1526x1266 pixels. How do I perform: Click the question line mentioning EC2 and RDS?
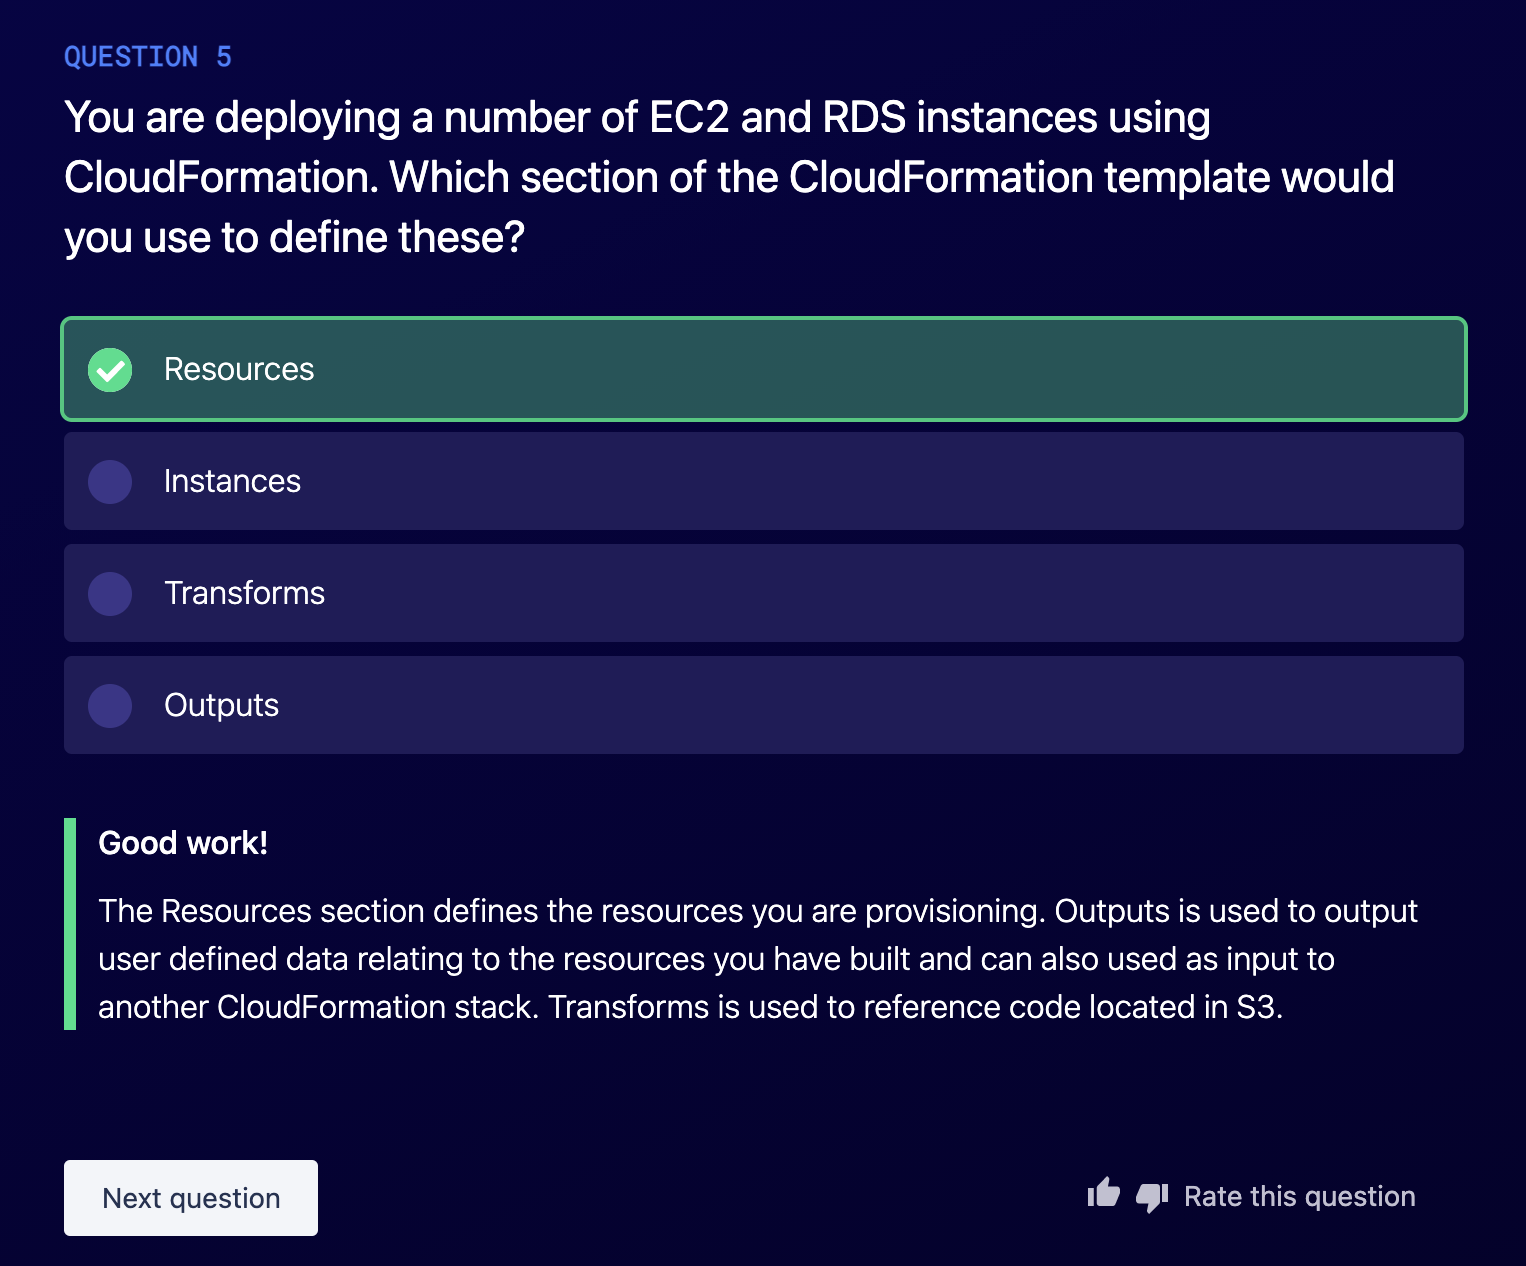coord(637,118)
